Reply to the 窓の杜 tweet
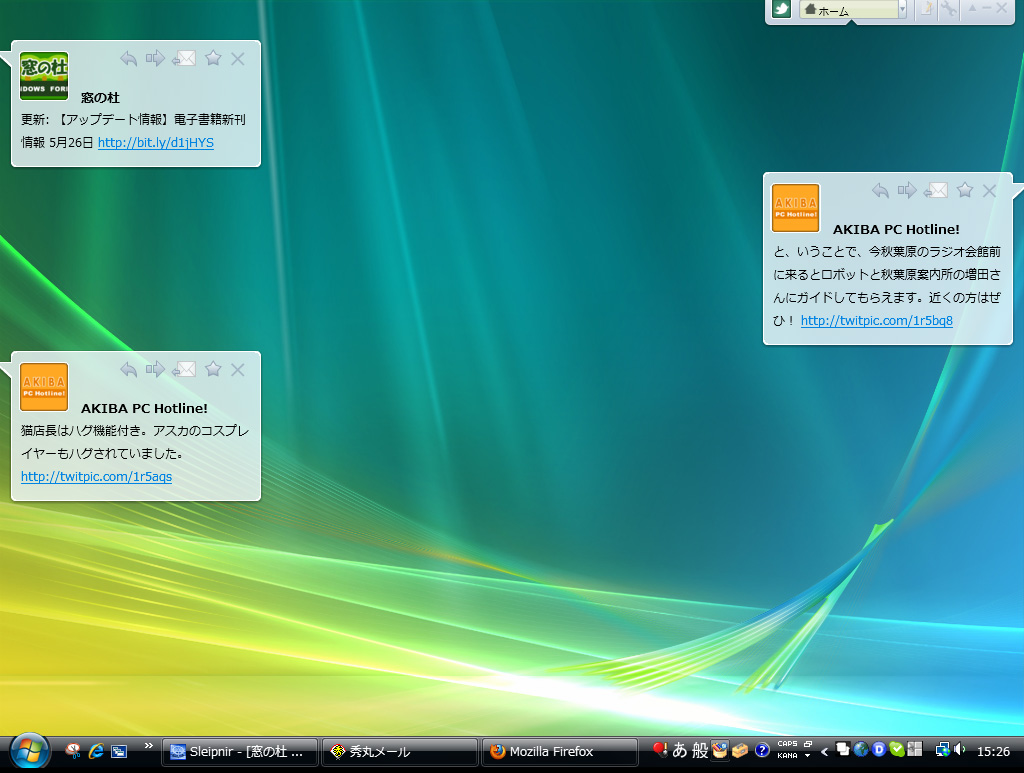 [x=128, y=59]
